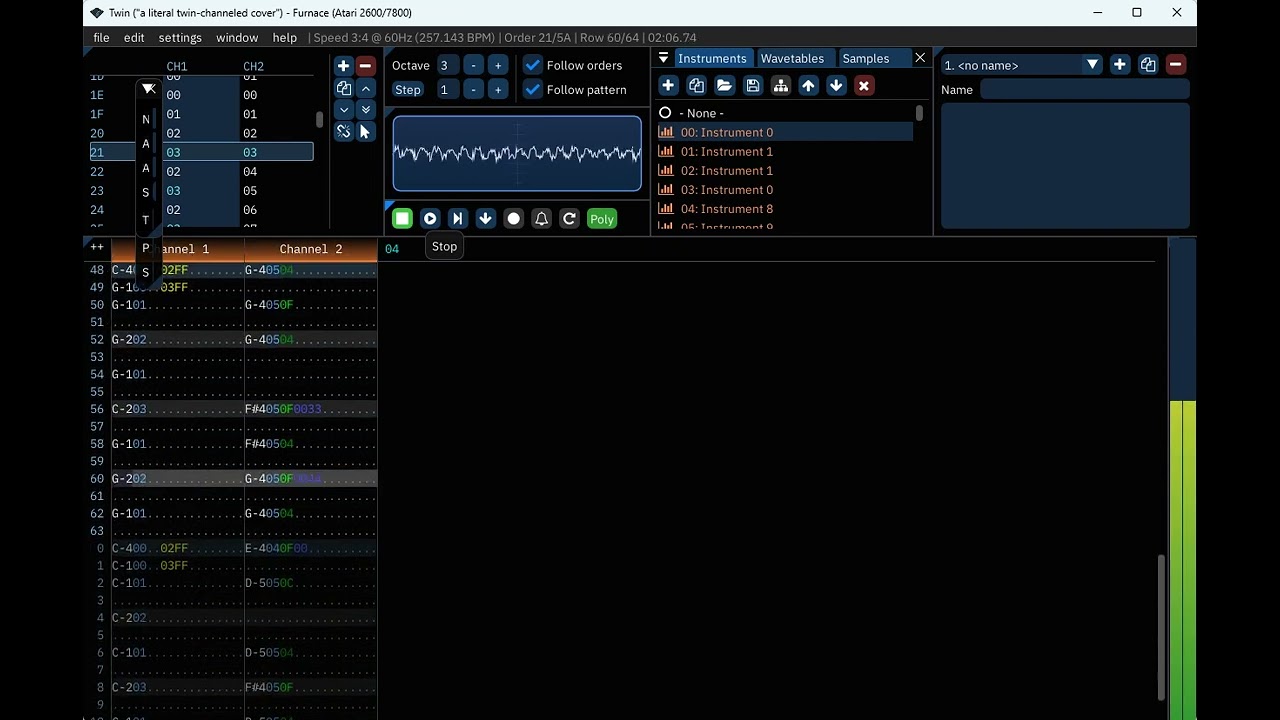The width and height of the screenshot is (1280, 720).
Task: Click the double-chevron duplicate-at-end order icon
Action: (x=365, y=110)
